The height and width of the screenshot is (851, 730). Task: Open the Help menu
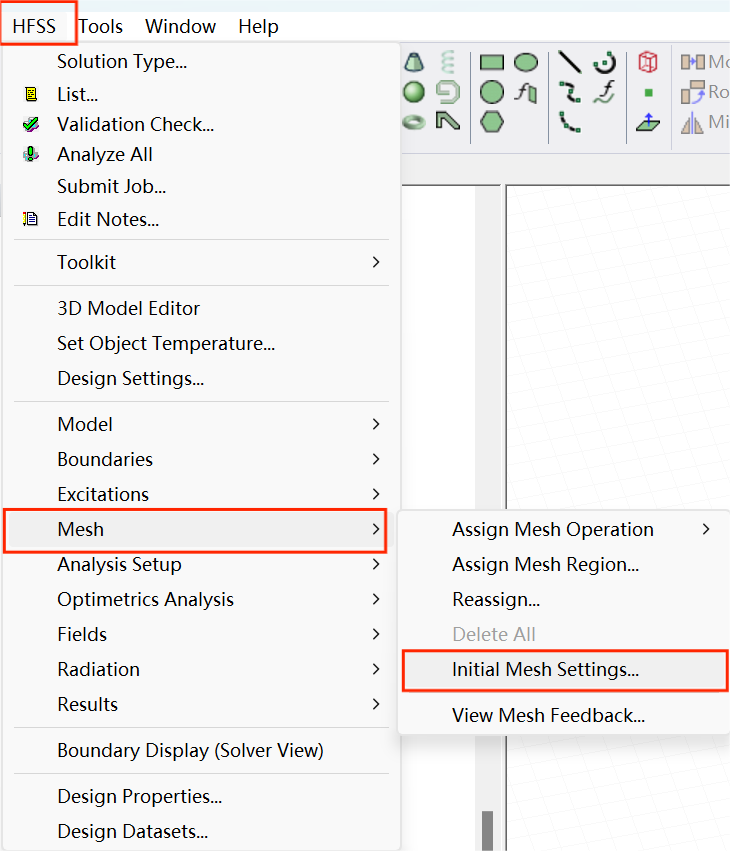coord(258,26)
